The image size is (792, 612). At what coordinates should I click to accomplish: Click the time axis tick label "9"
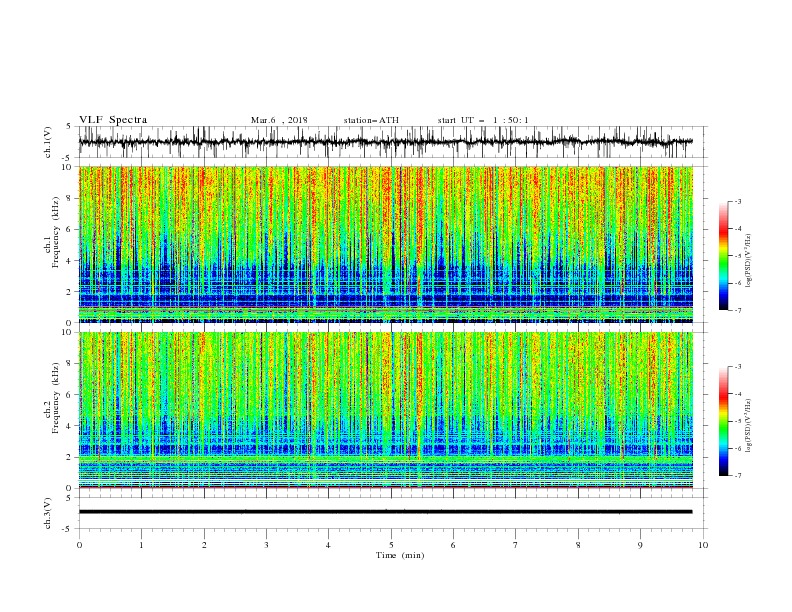[640, 545]
